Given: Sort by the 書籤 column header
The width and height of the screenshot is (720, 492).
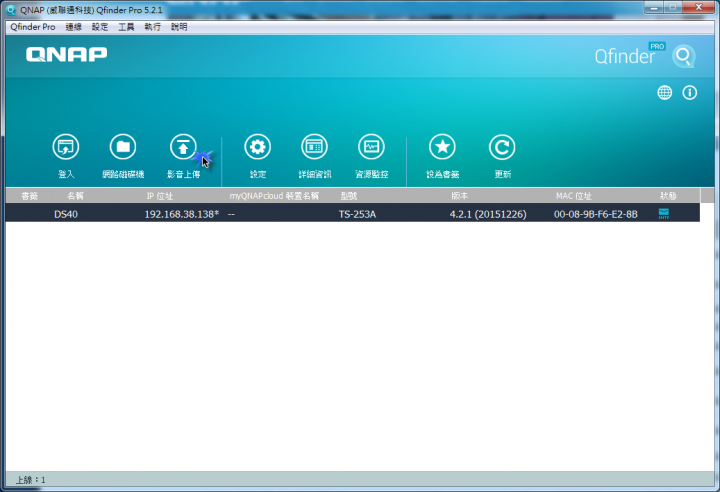Looking at the screenshot, I should coord(29,196).
